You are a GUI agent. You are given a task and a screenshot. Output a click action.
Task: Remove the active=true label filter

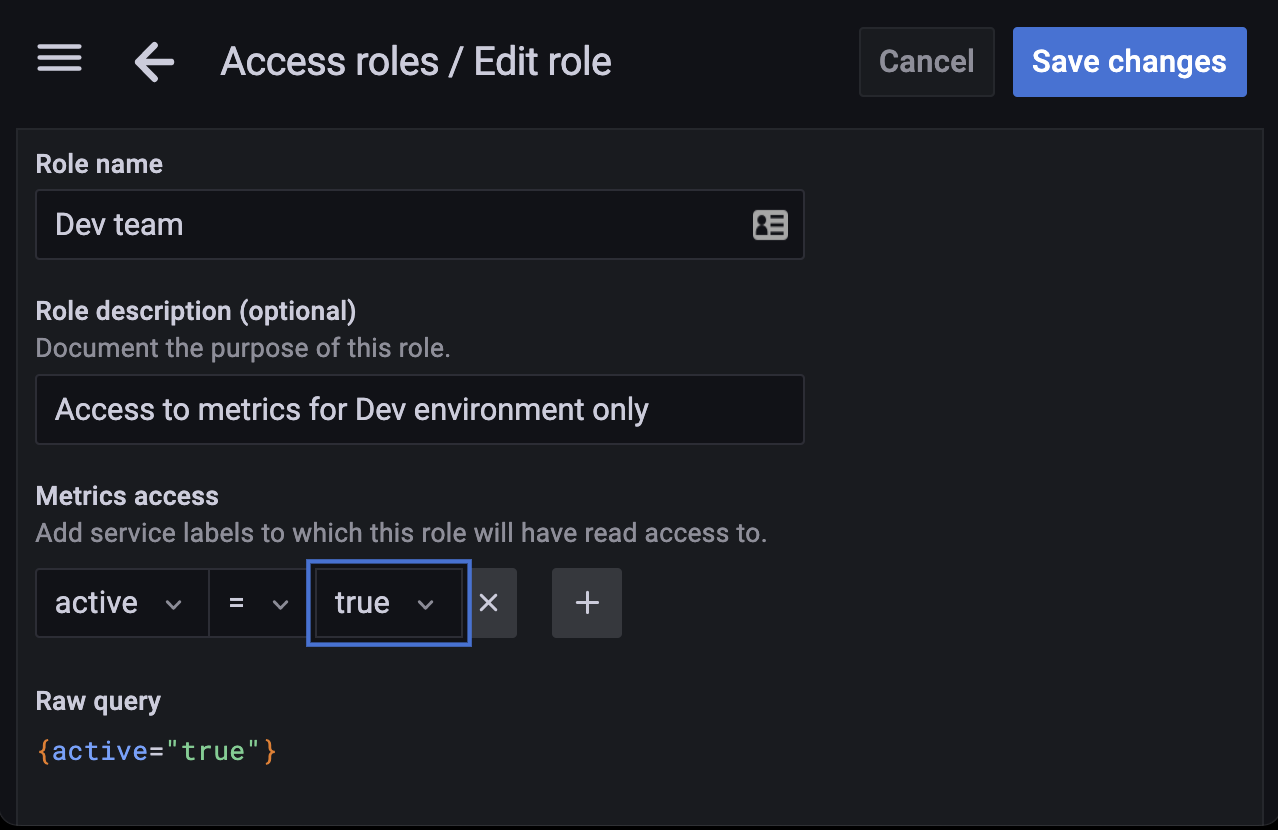[x=488, y=603]
